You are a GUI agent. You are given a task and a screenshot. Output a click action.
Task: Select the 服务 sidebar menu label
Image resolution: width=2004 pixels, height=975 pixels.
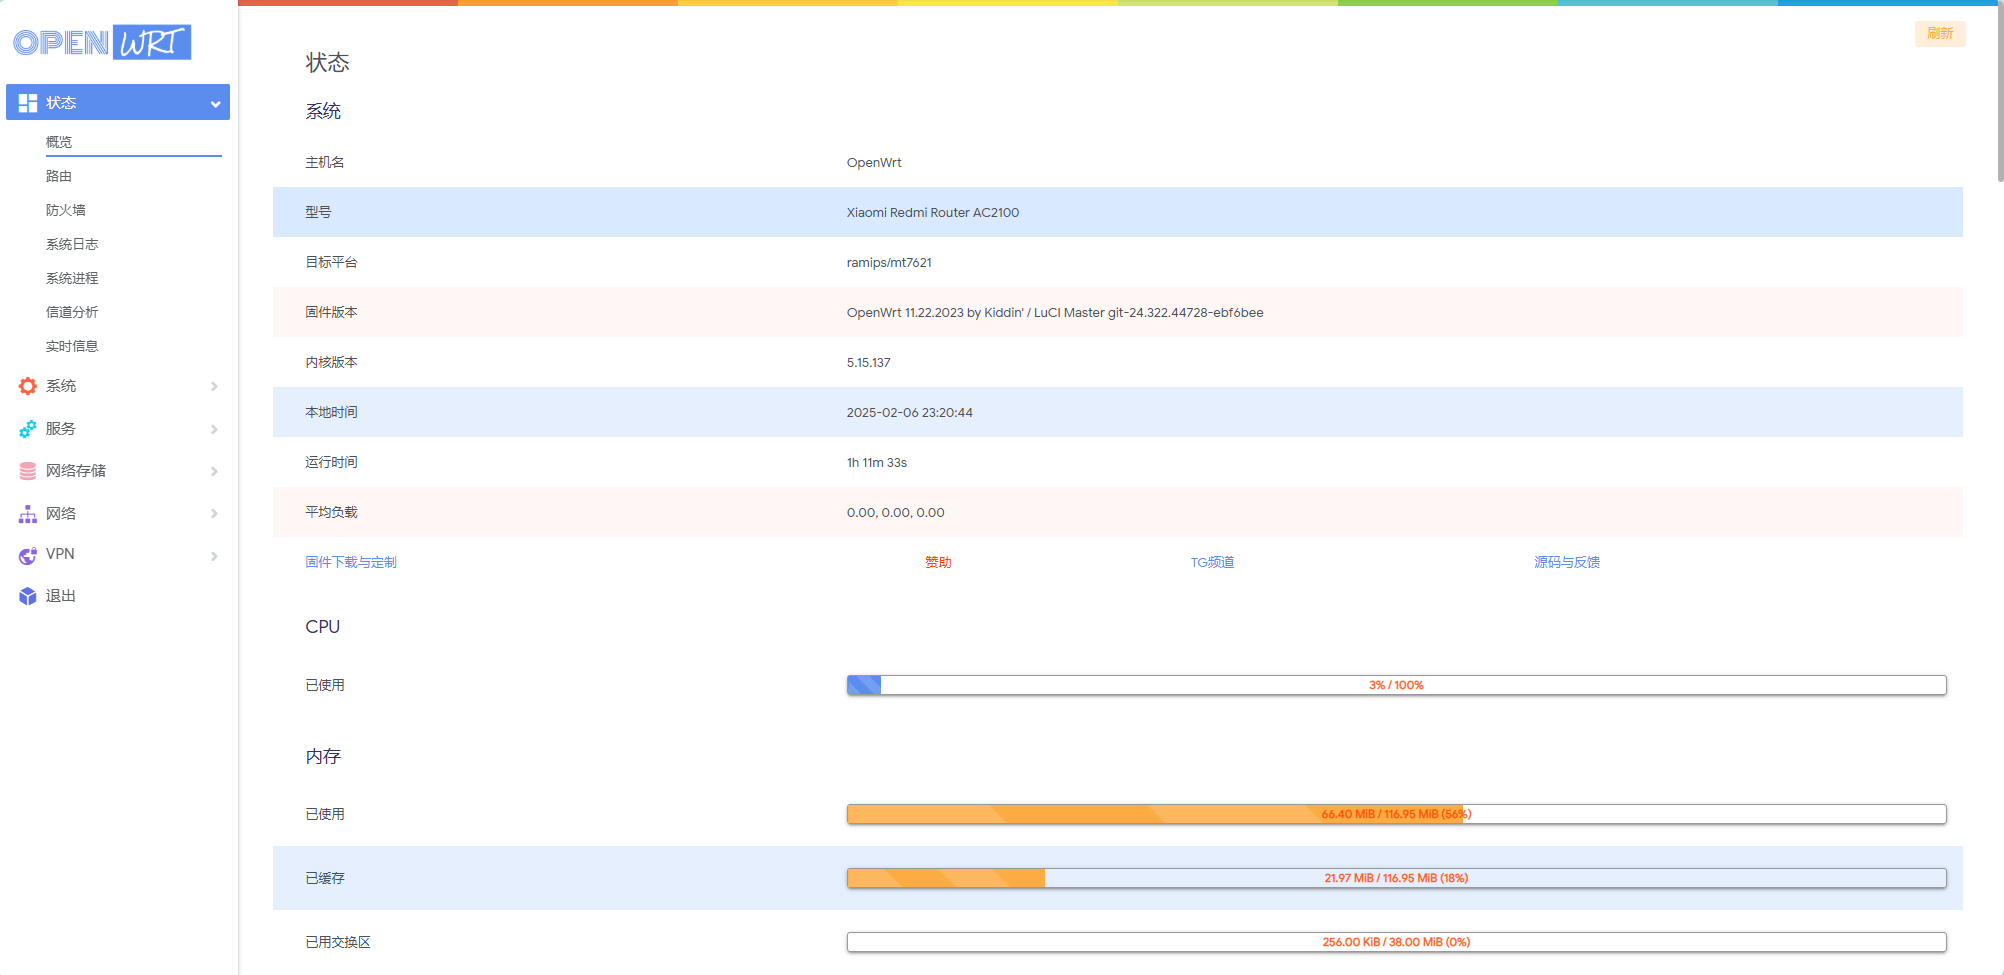[61, 429]
